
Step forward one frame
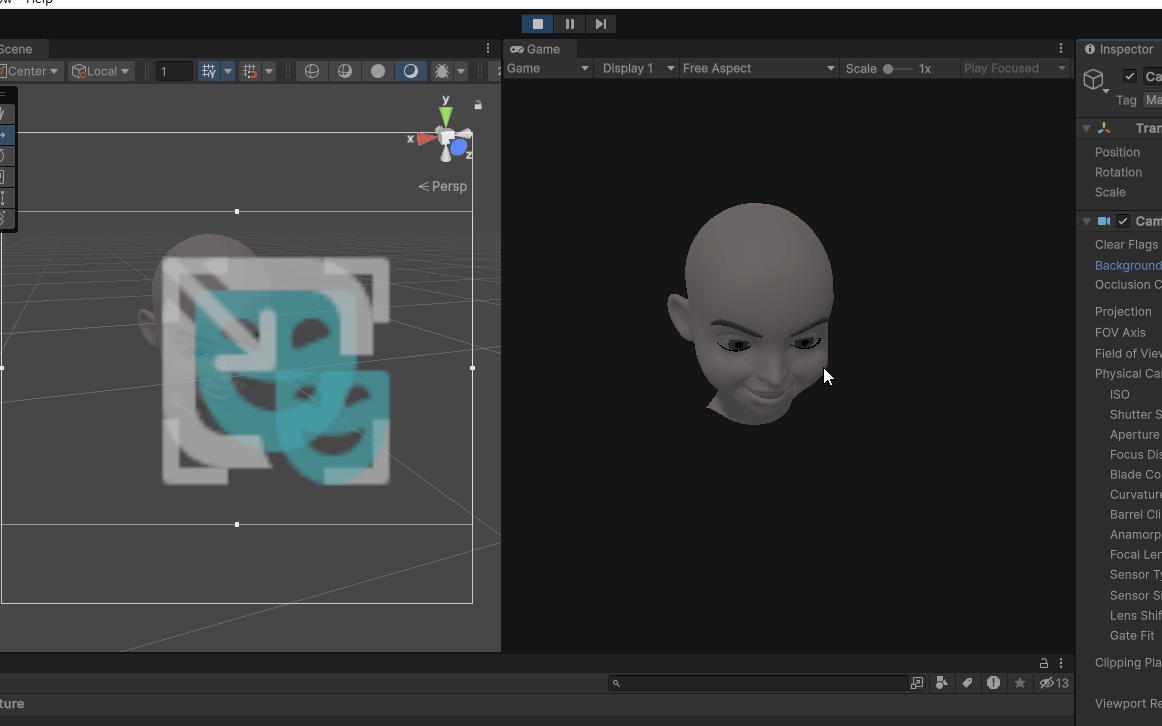click(x=601, y=24)
